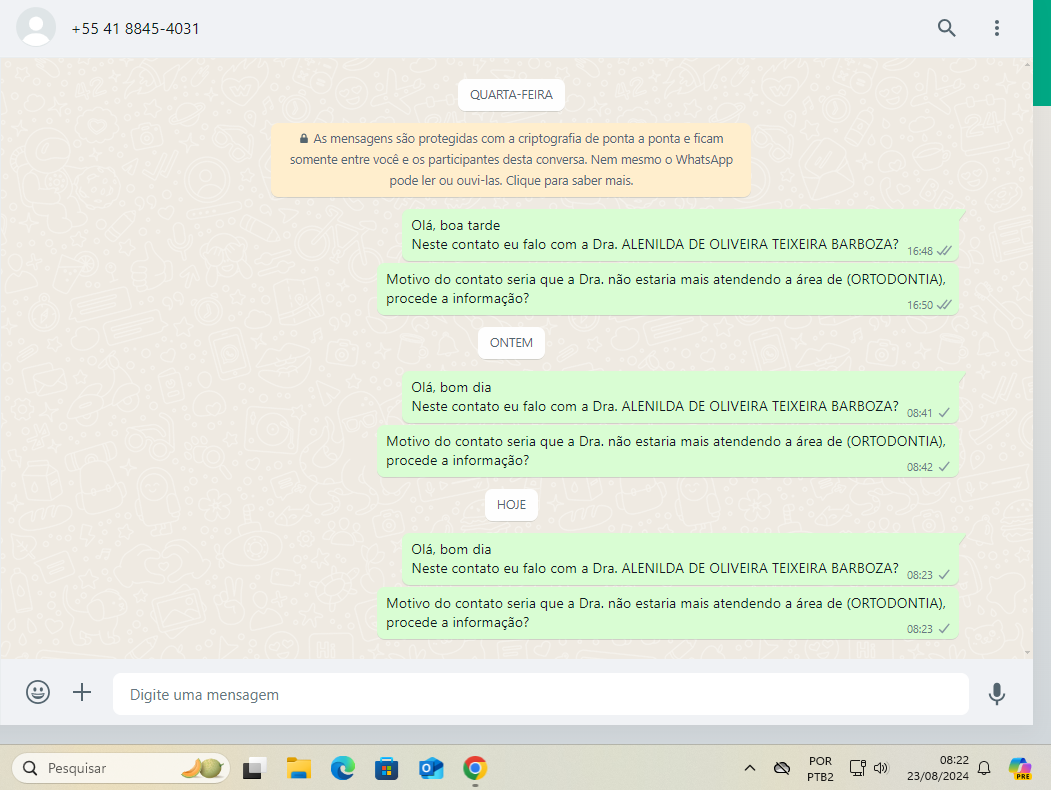Screen dimensions: 1051x790
Task: Click the QUARTA-FEIRA date label
Action: (511, 95)
